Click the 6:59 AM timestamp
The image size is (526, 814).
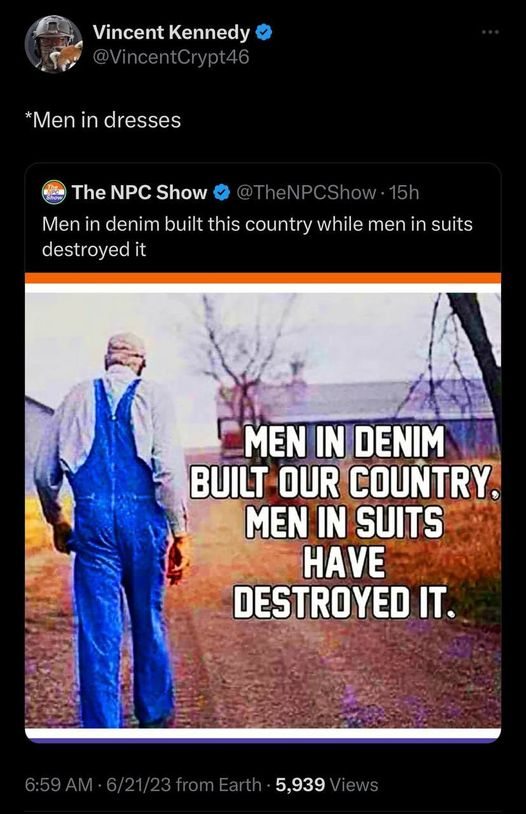(59, 784)
